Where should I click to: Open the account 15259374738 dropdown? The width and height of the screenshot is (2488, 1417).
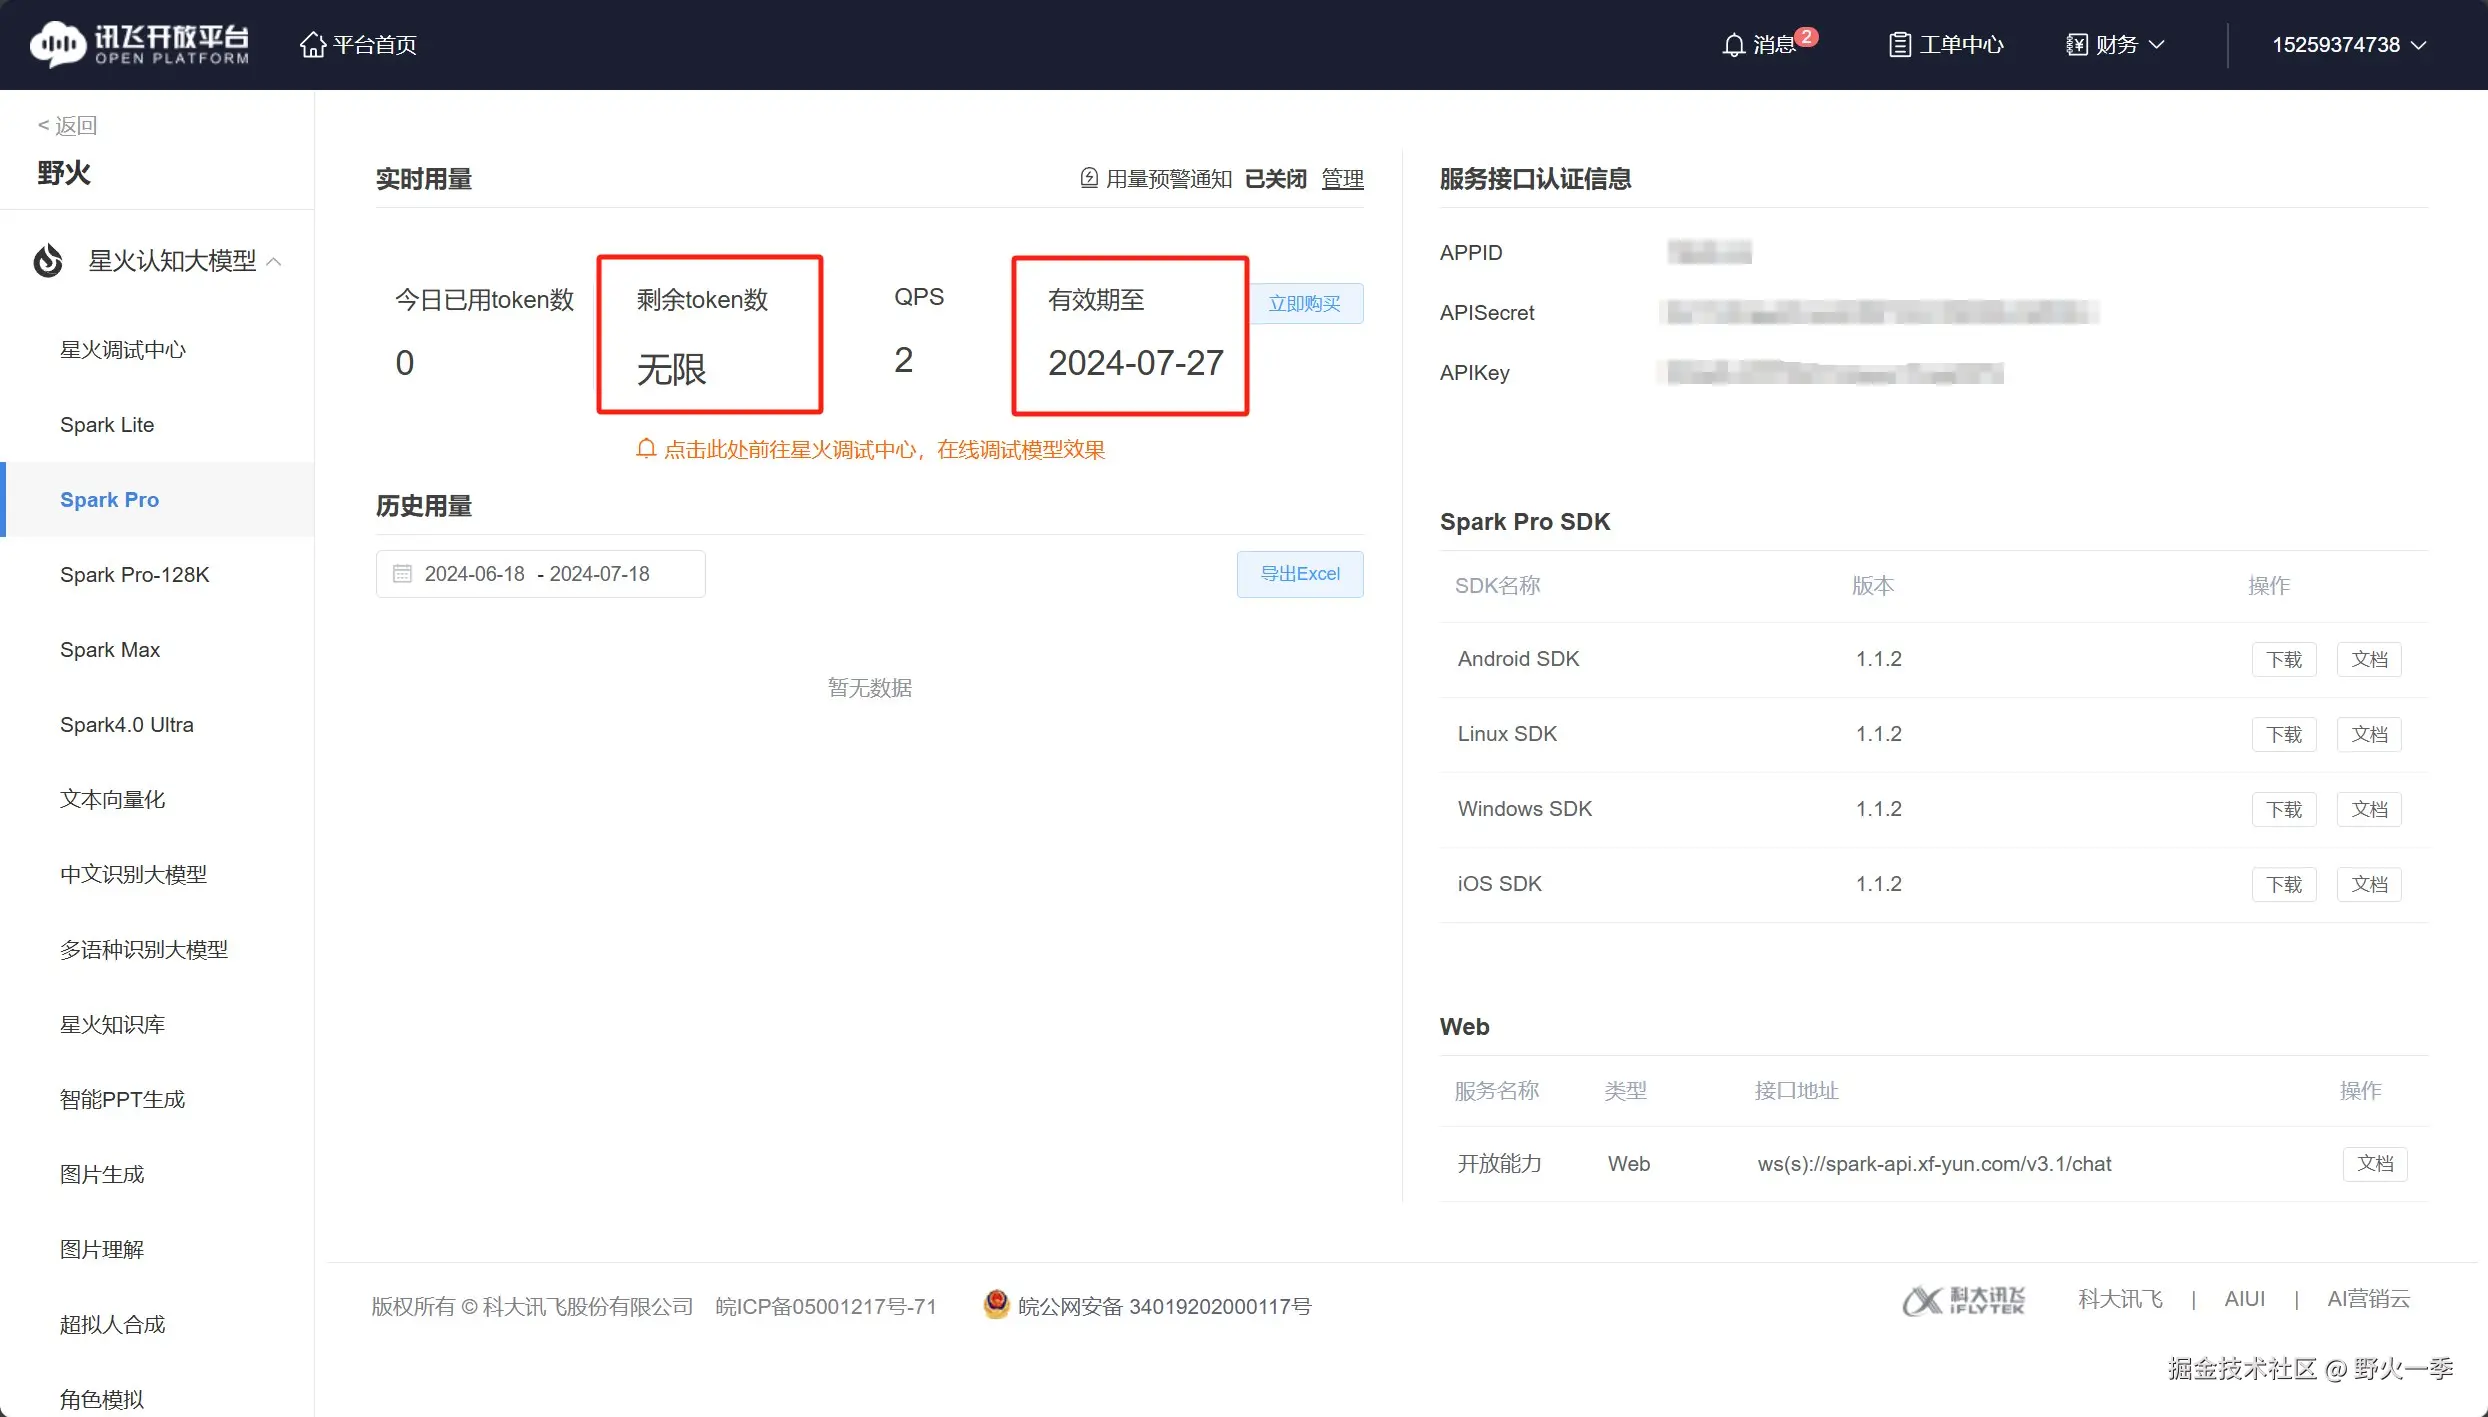pyautogui.click(x=2349, y=45)
